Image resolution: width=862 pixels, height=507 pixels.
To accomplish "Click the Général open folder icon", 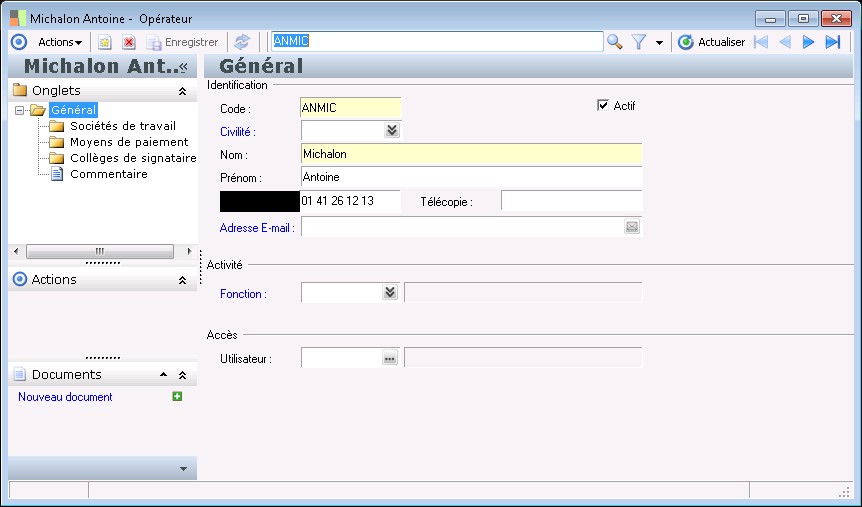I will pyautogui.click(x=38, y=111).
